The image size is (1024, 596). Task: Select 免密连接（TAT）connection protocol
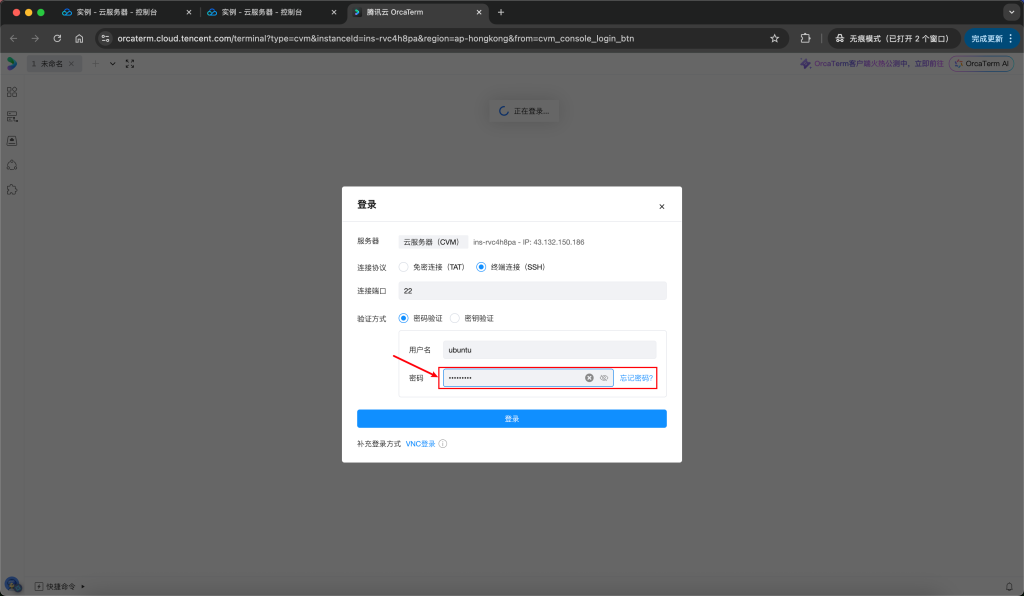(404, 266)
